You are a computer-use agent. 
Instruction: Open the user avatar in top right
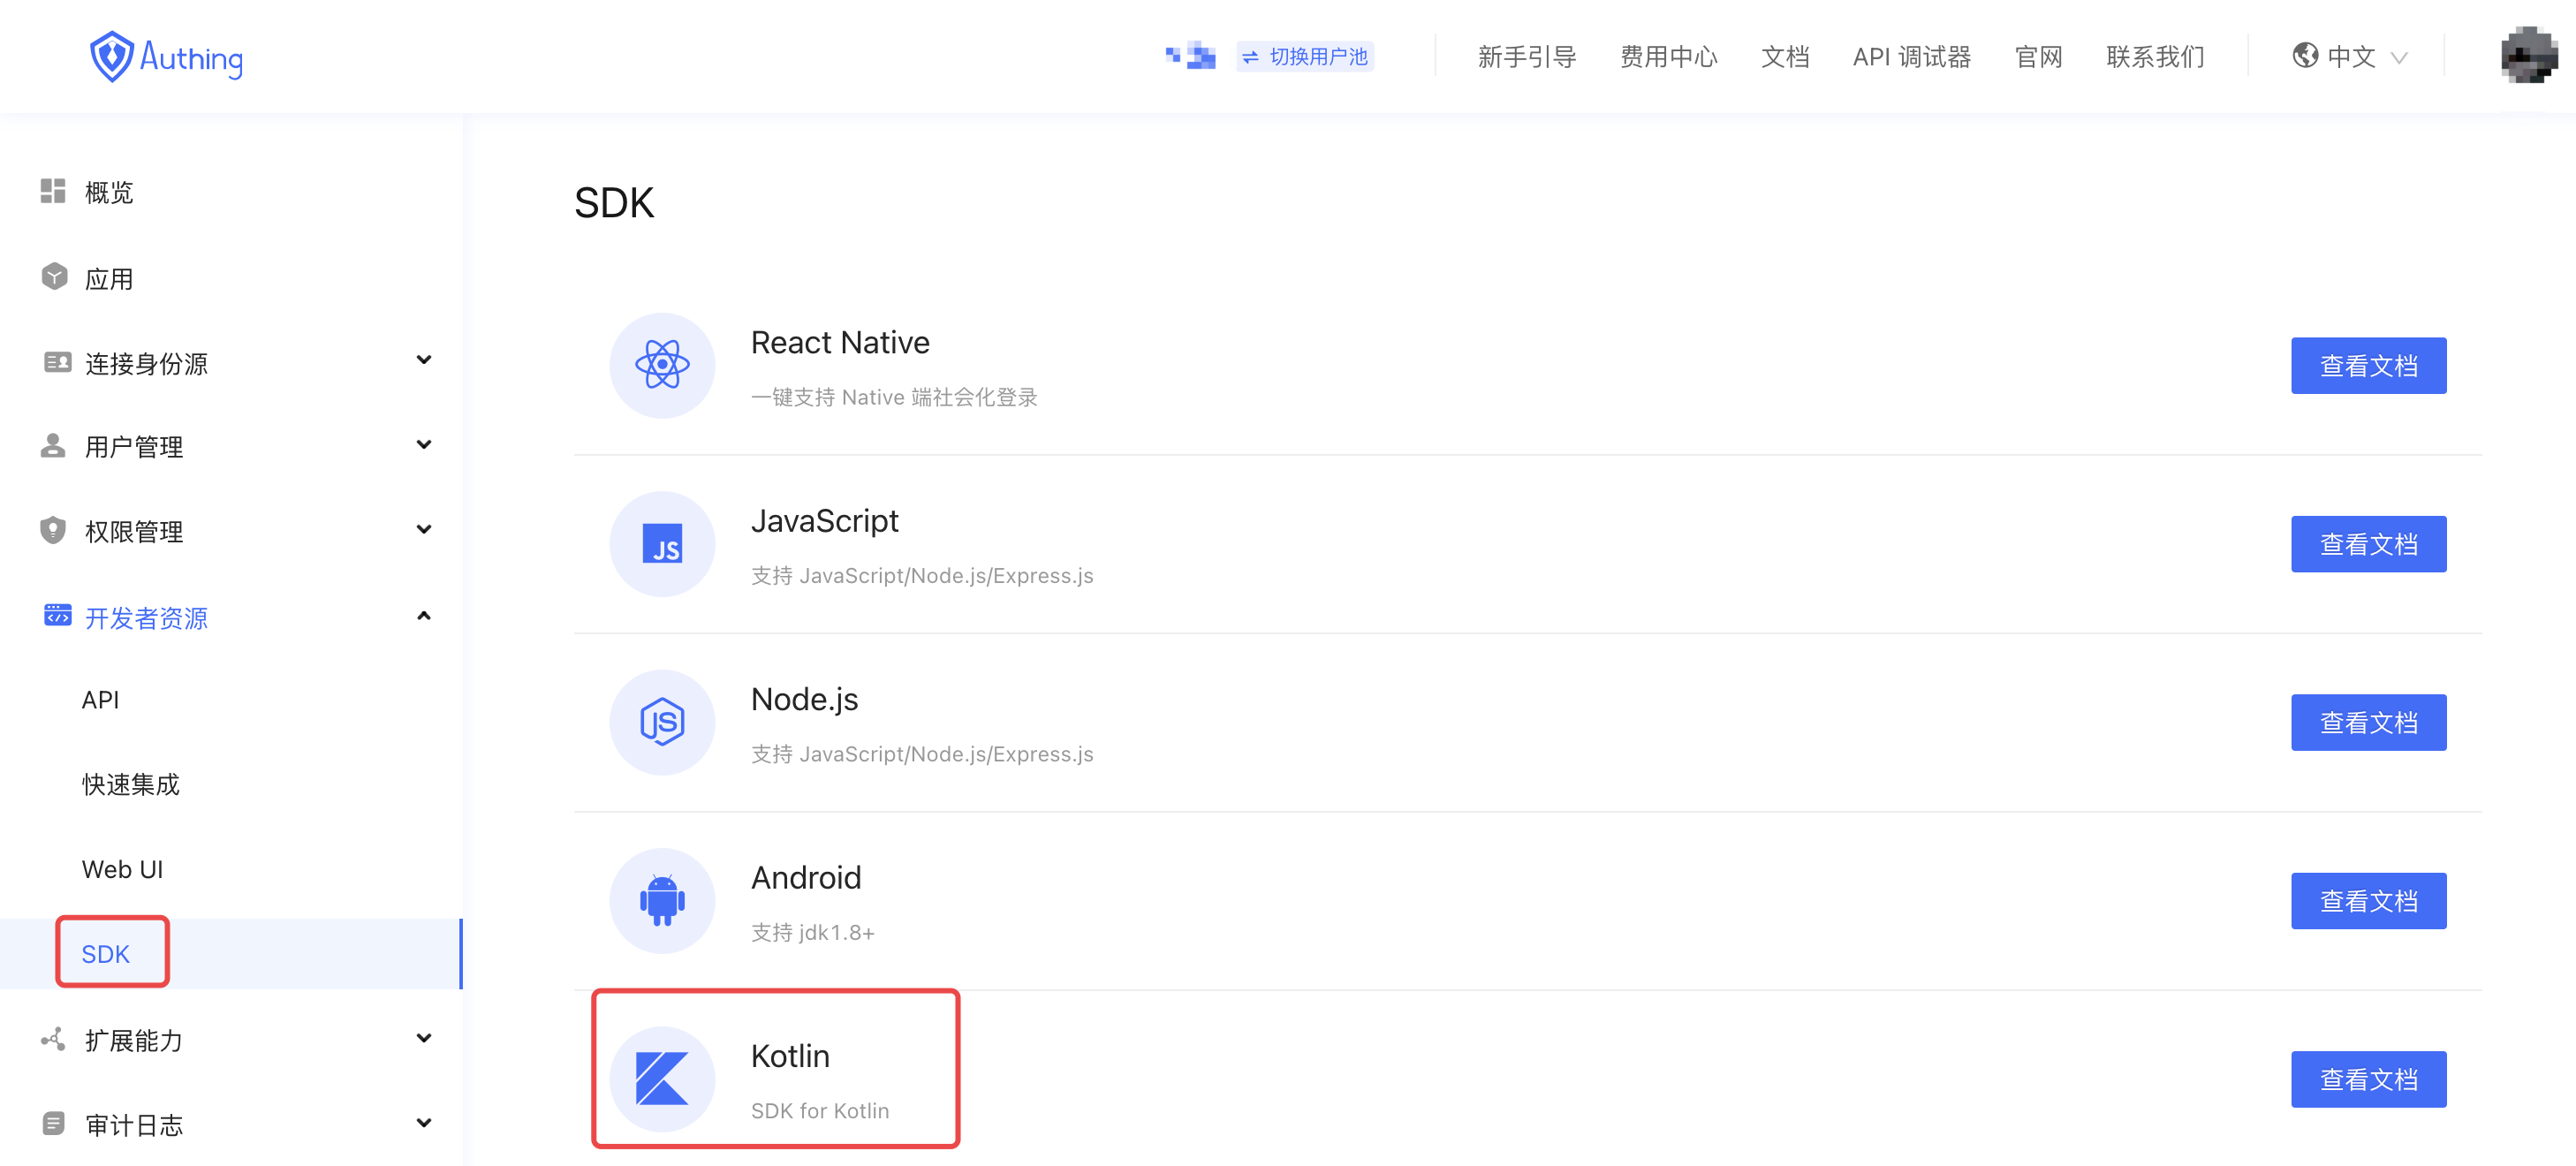2528,56
